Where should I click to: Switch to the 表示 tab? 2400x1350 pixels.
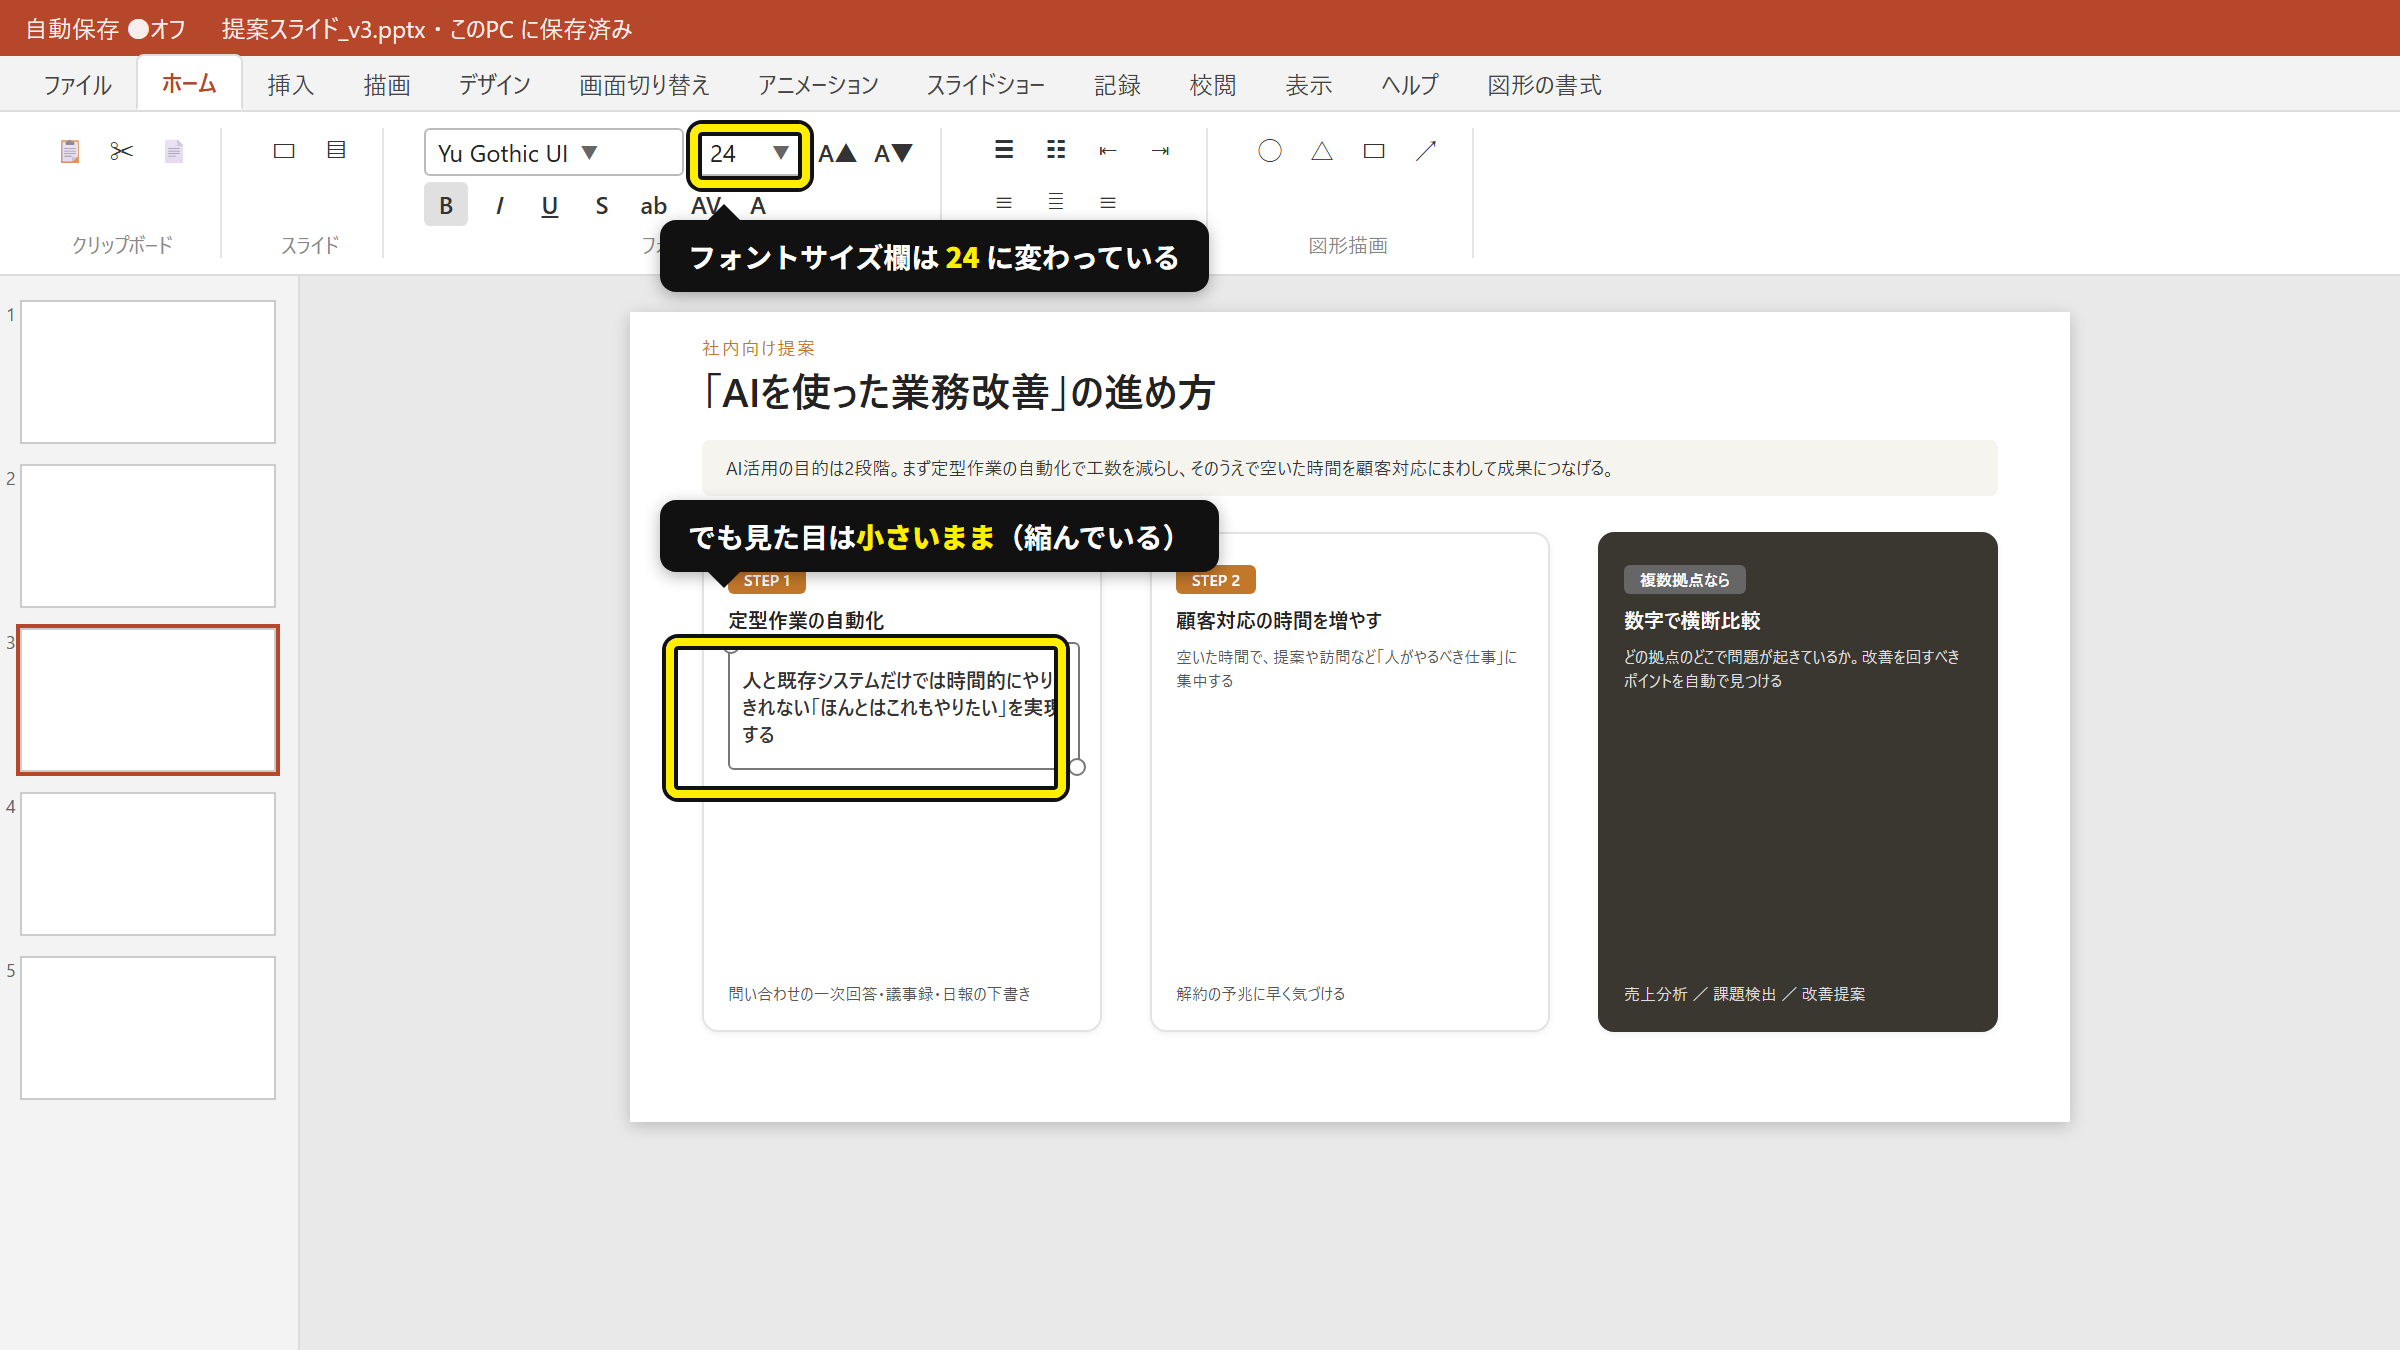1309,85
